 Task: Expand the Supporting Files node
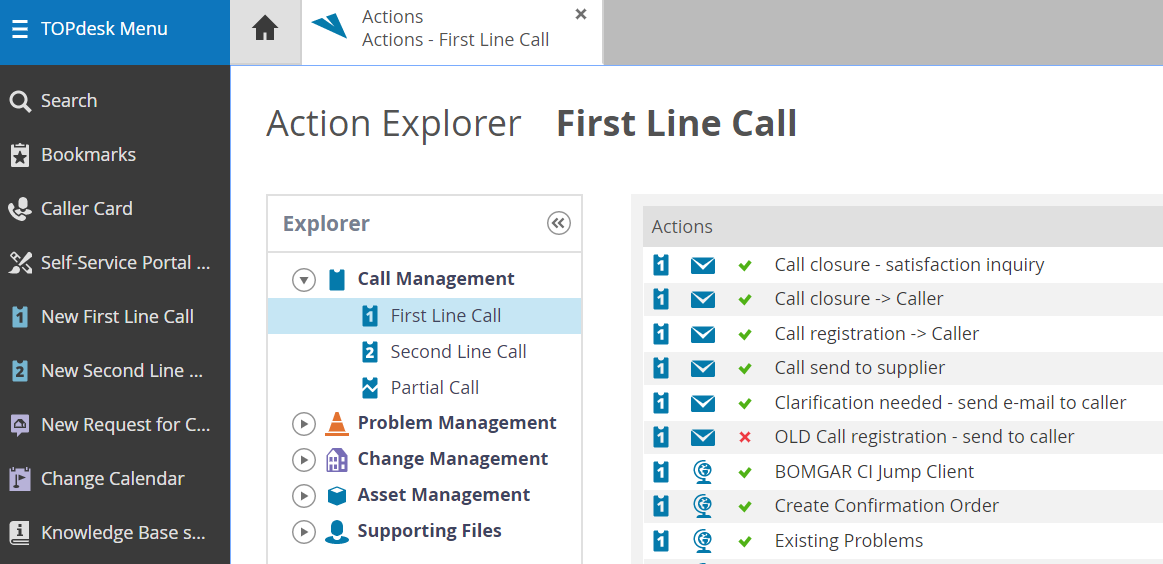coord(304,531)
